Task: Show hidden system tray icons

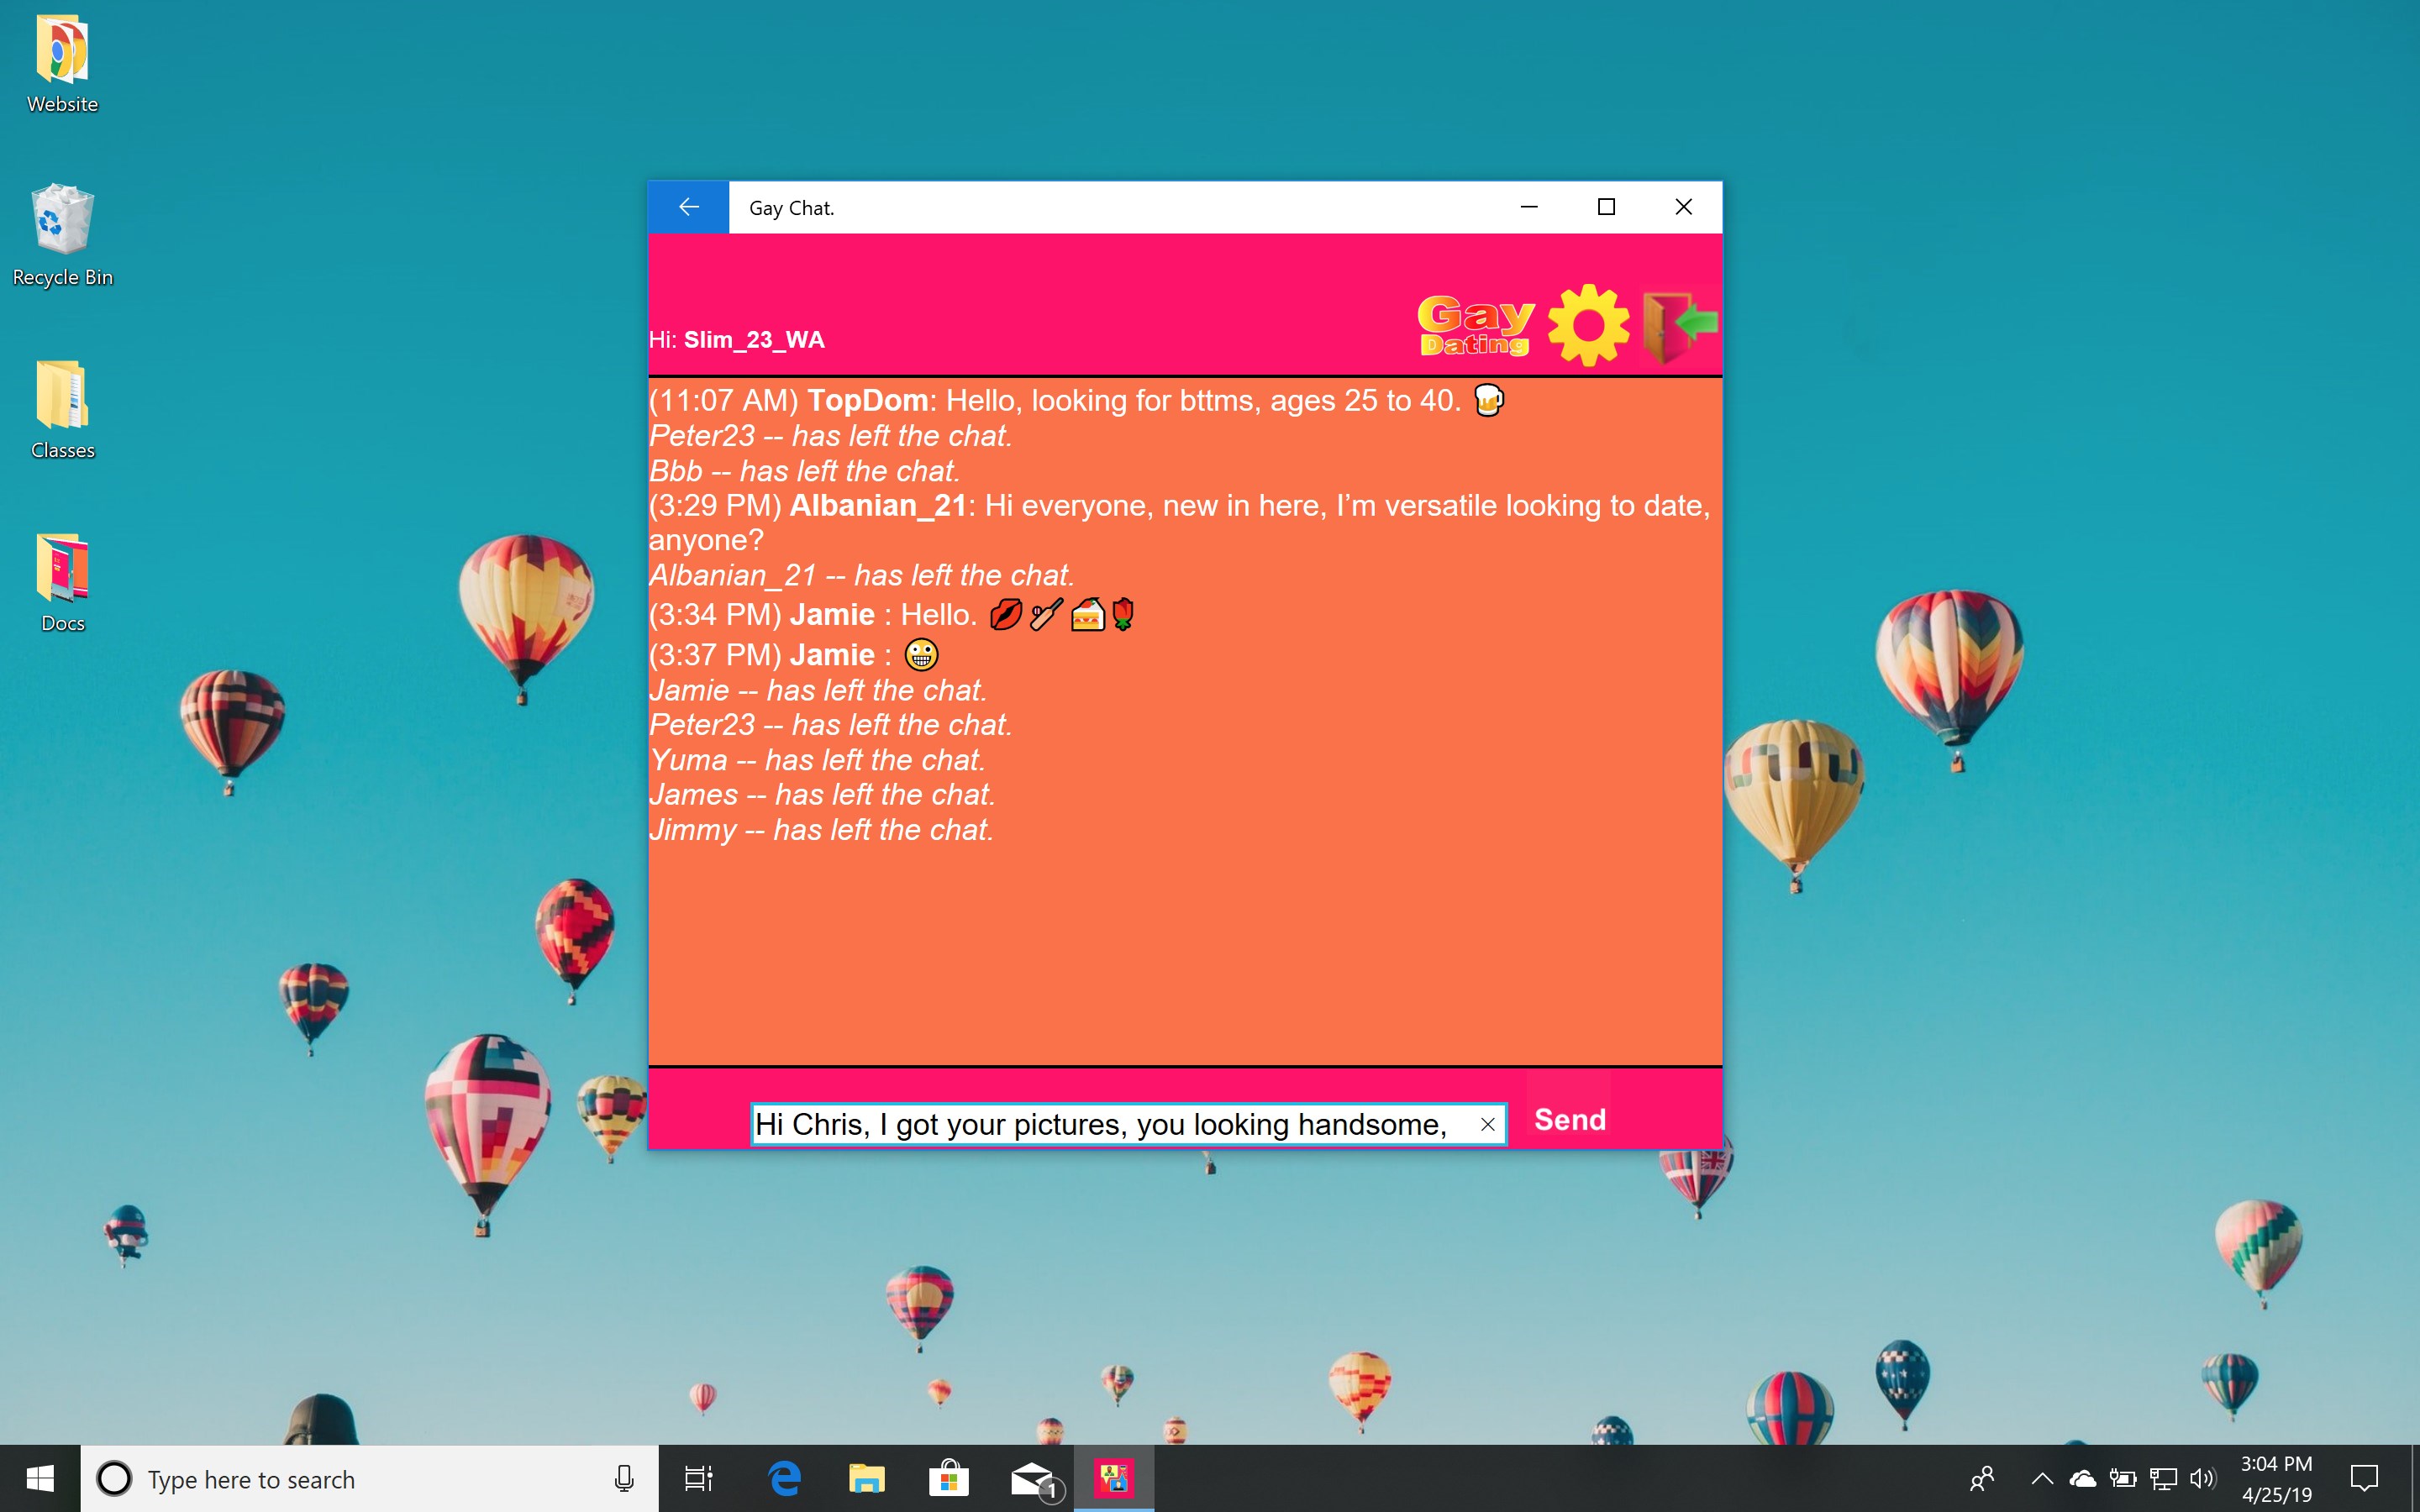Action: (2042, 1478)
